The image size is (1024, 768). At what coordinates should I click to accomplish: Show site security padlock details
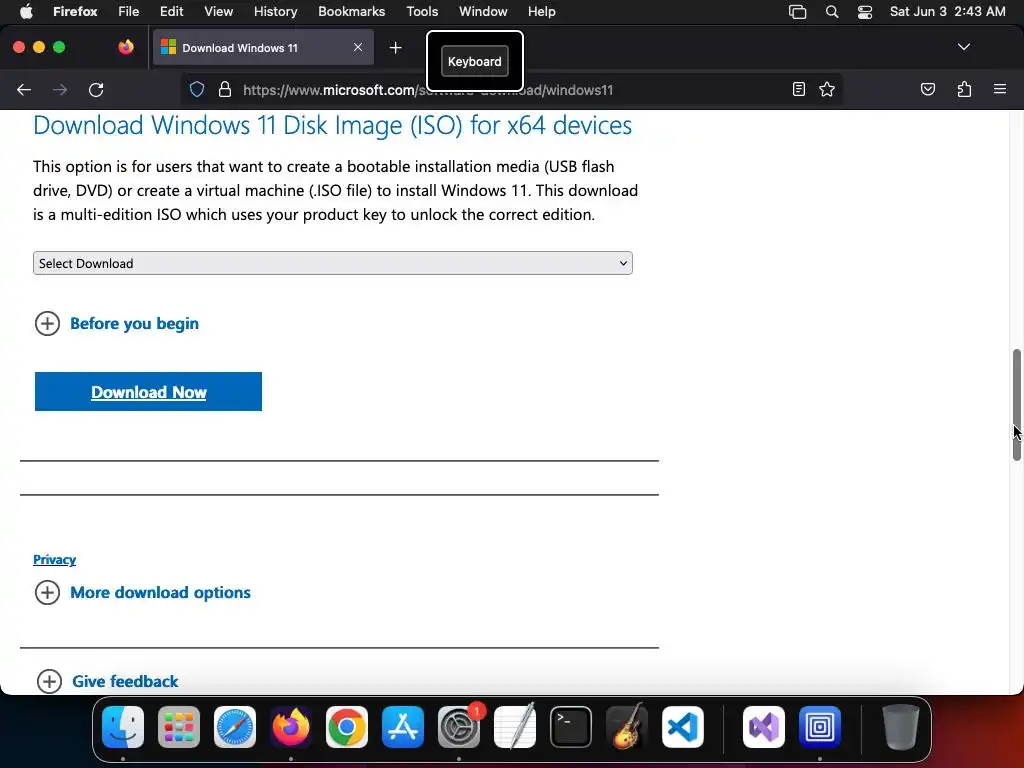(225, 89)
